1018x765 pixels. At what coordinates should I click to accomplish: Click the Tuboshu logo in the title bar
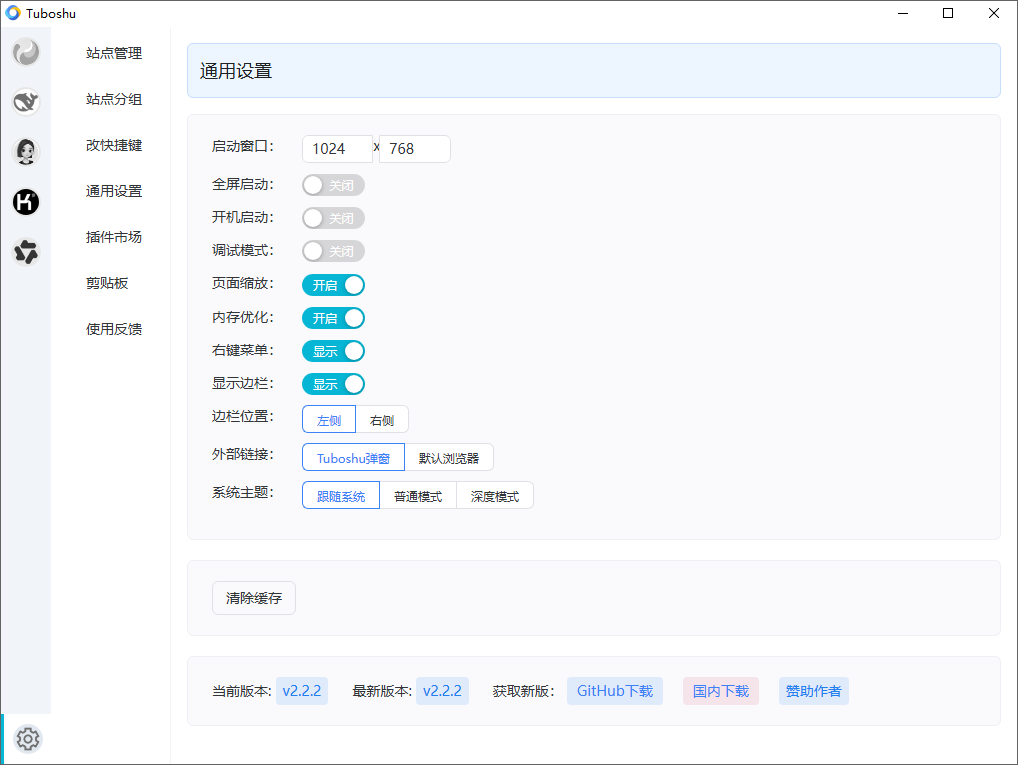(12, 13)
